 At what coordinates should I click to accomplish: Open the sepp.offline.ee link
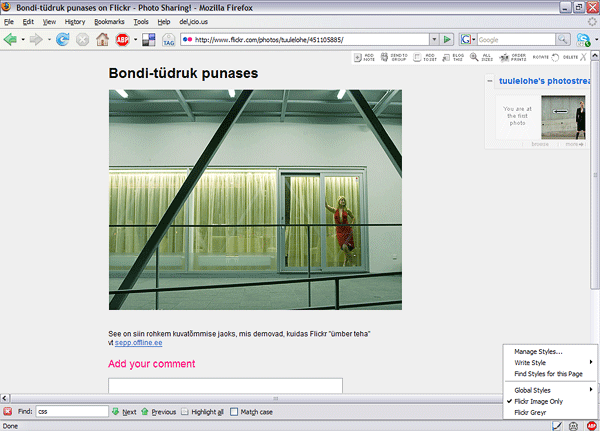139,343
